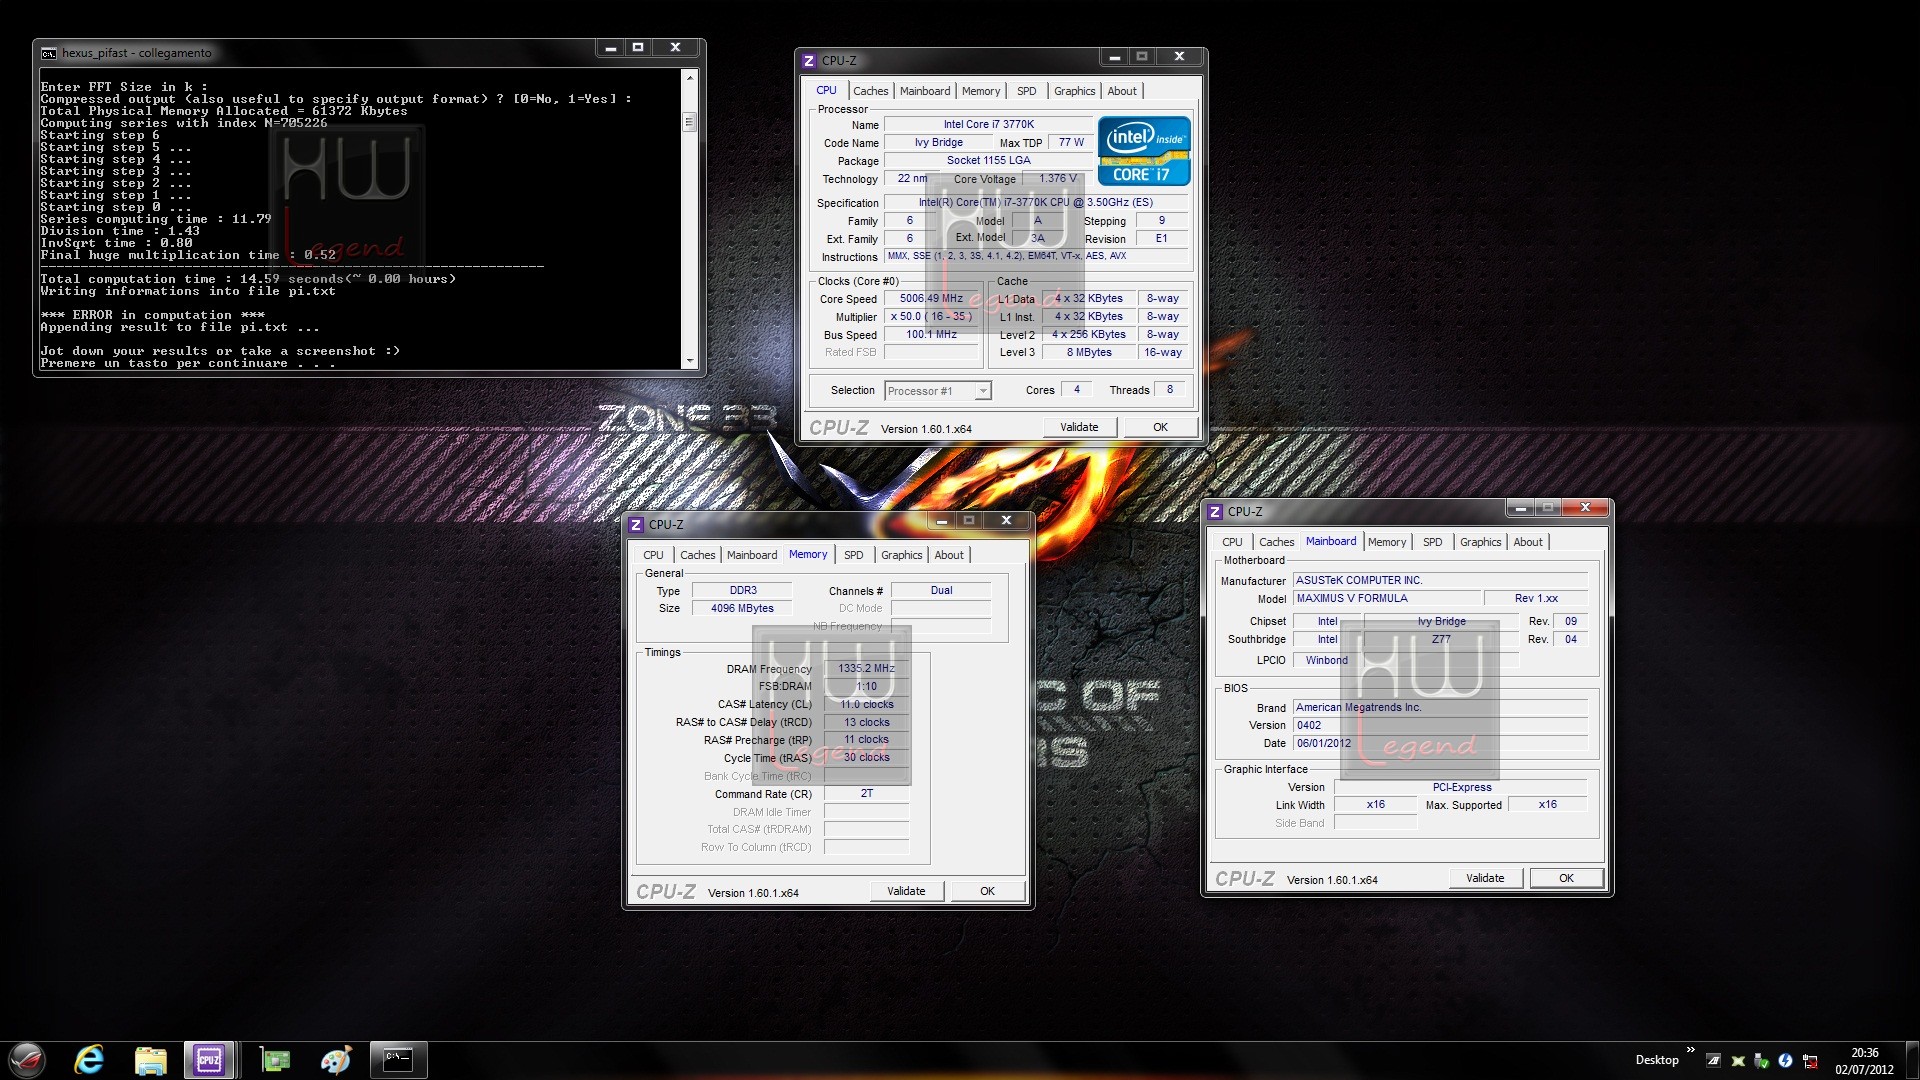Open the Caches tab in the processor CPU-Z window
Image resolution: width=1920 pixels, height=1080 pixels.
pyautogui.click(x=870, y=91)
